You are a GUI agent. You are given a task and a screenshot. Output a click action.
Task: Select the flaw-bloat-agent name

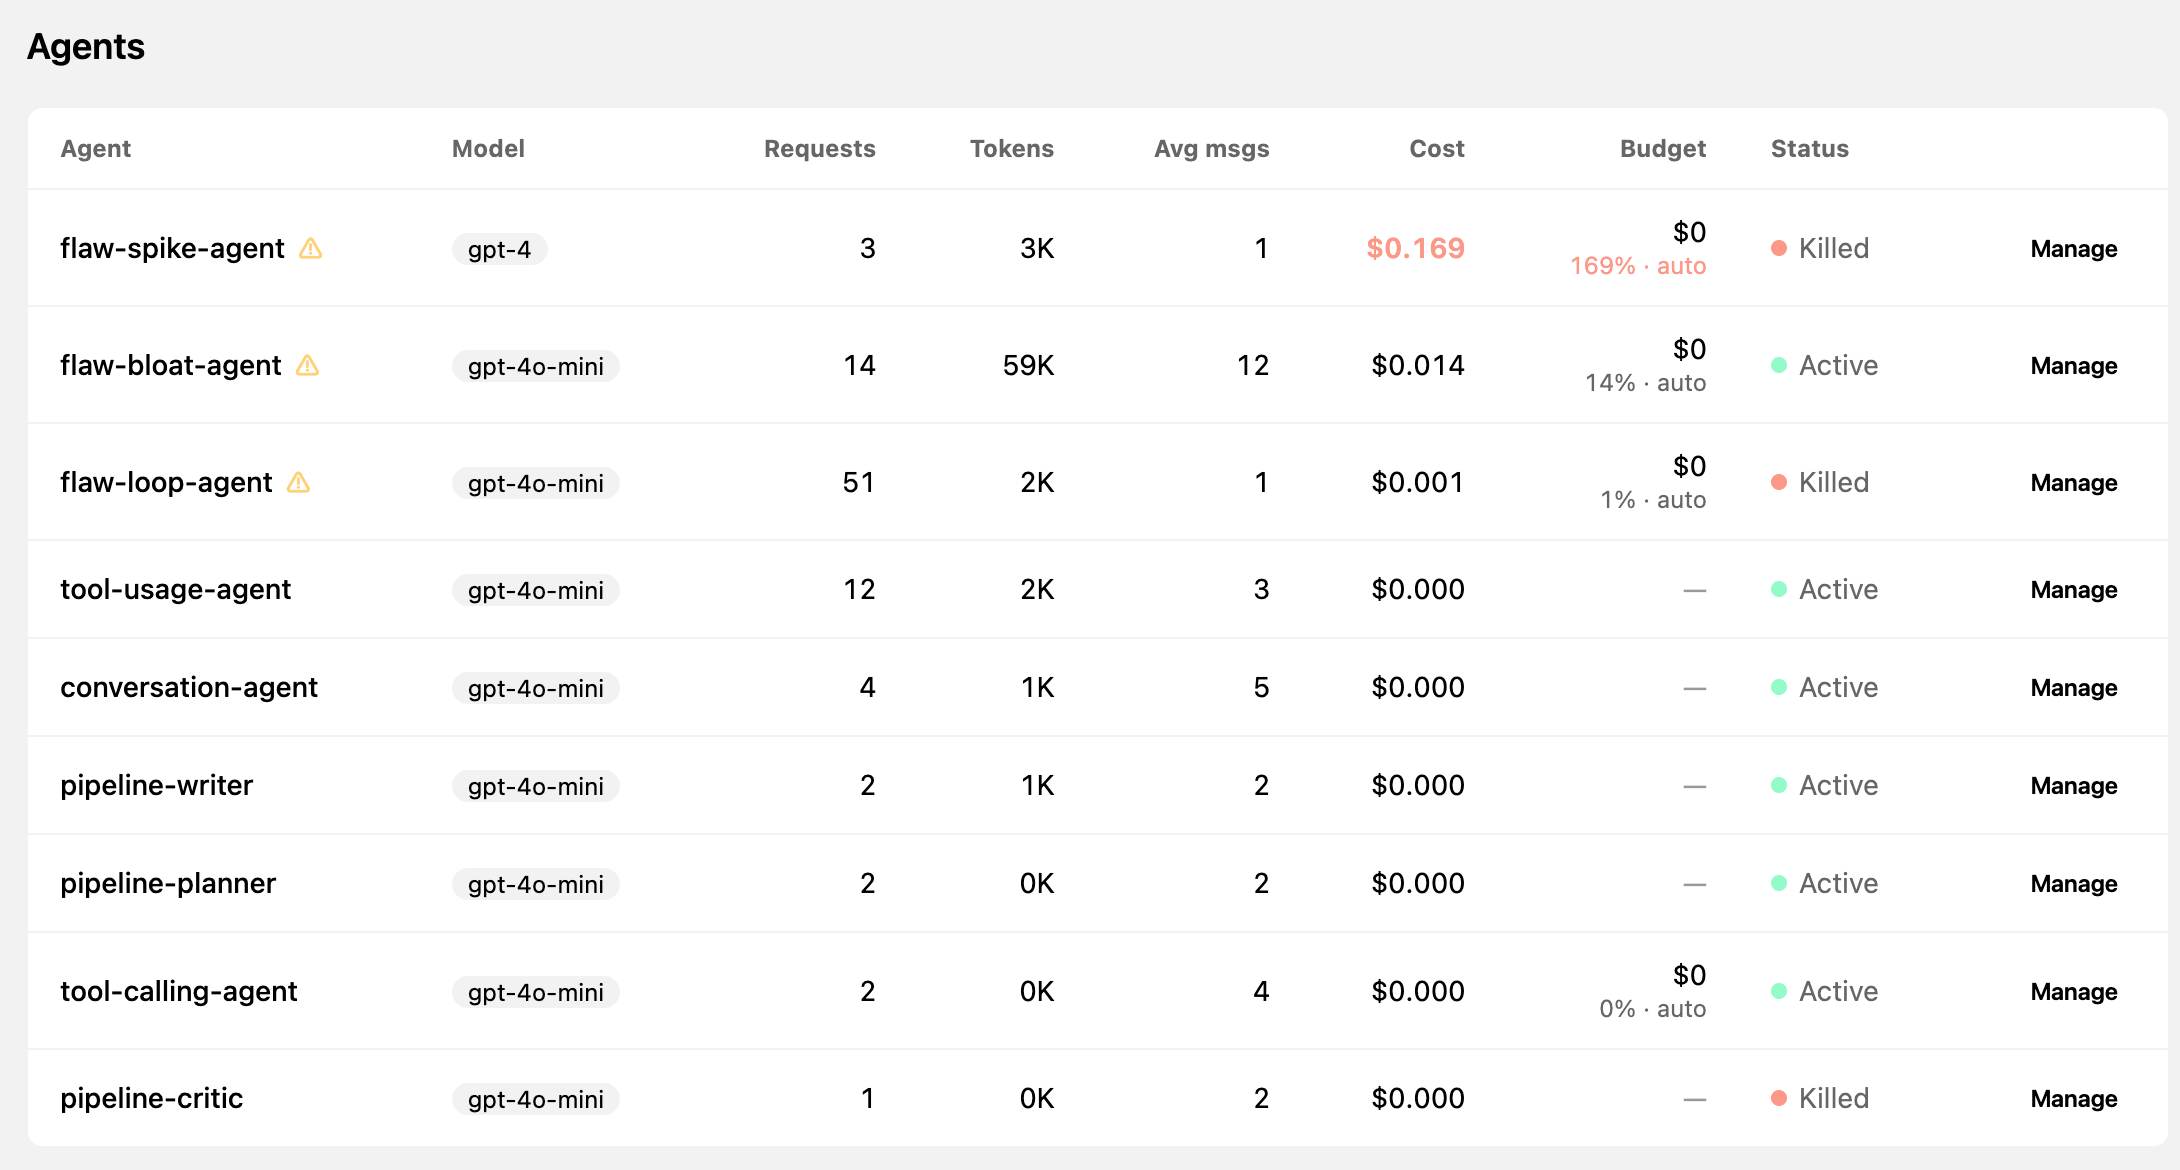tap(171, 365)
